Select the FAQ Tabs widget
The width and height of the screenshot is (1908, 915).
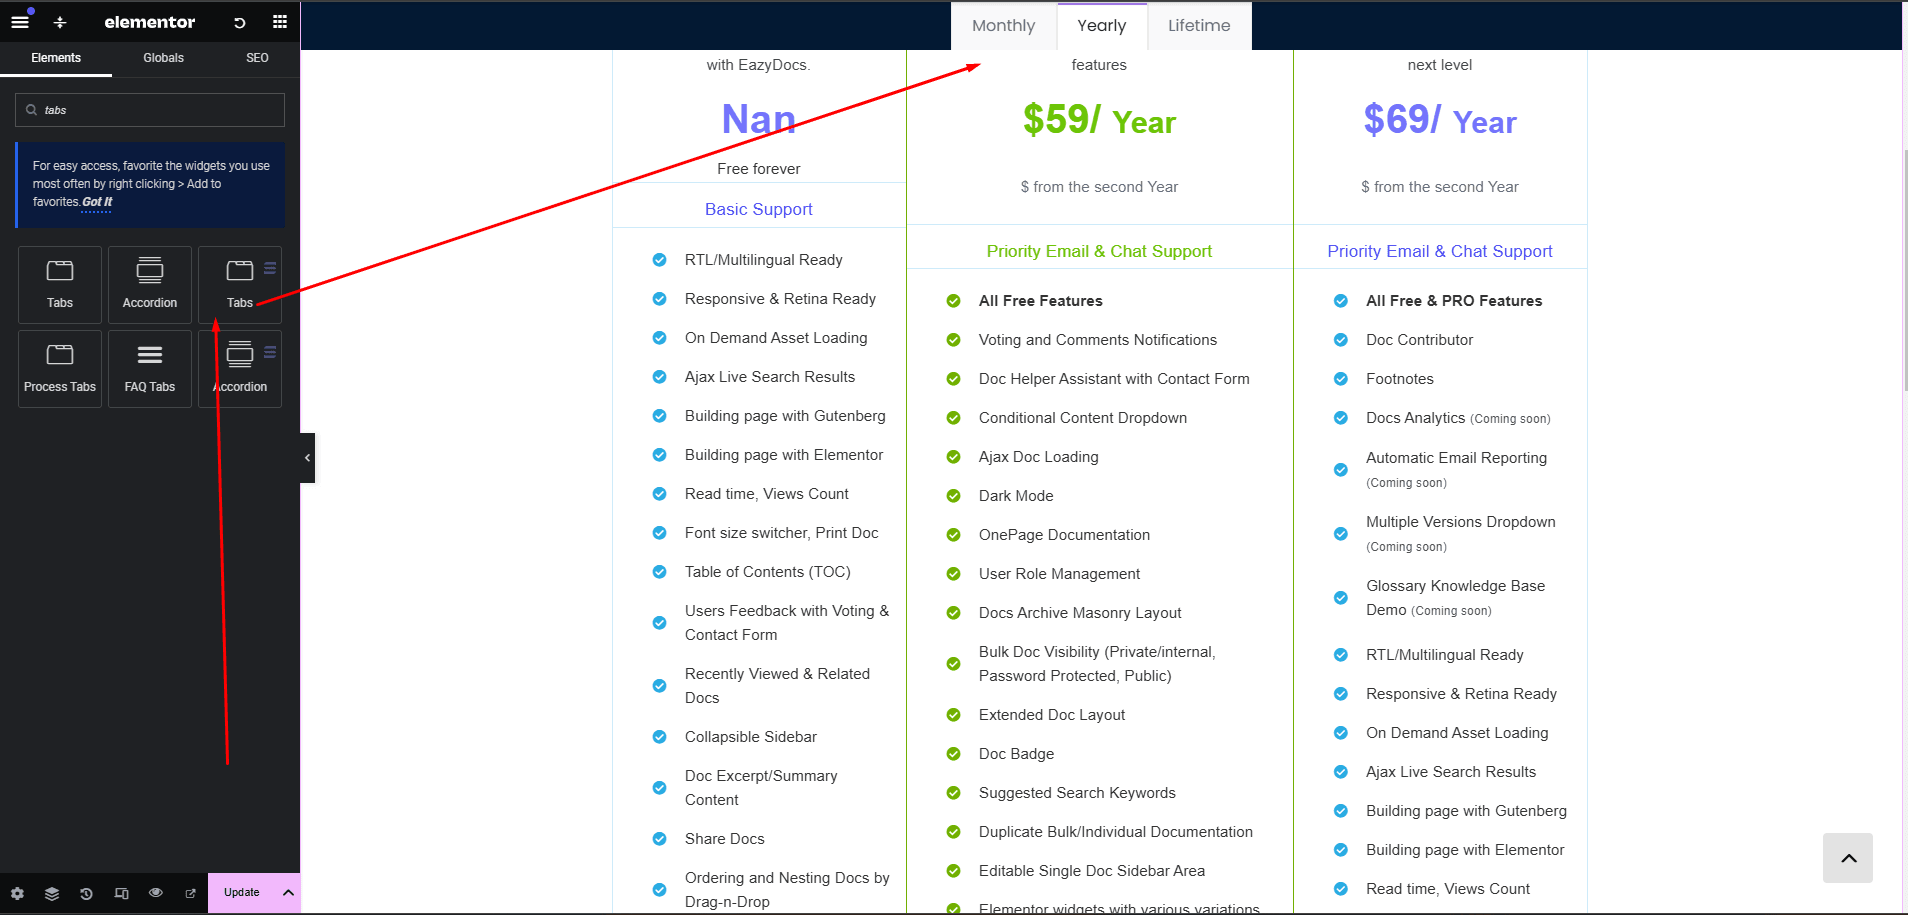tap(150, 369)
